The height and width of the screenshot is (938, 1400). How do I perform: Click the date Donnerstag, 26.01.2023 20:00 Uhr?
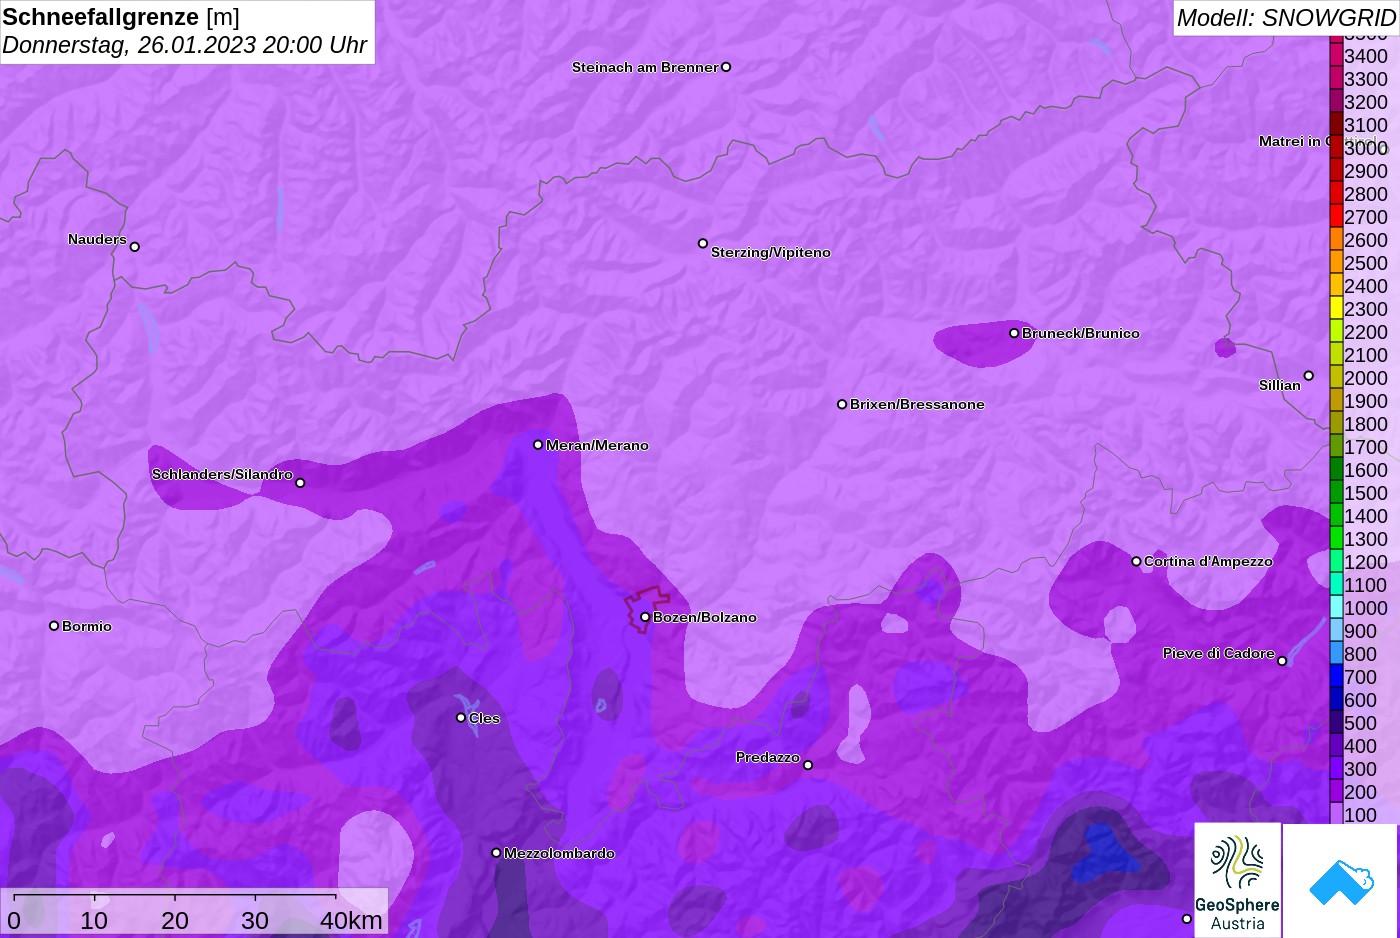coord(185,45)
